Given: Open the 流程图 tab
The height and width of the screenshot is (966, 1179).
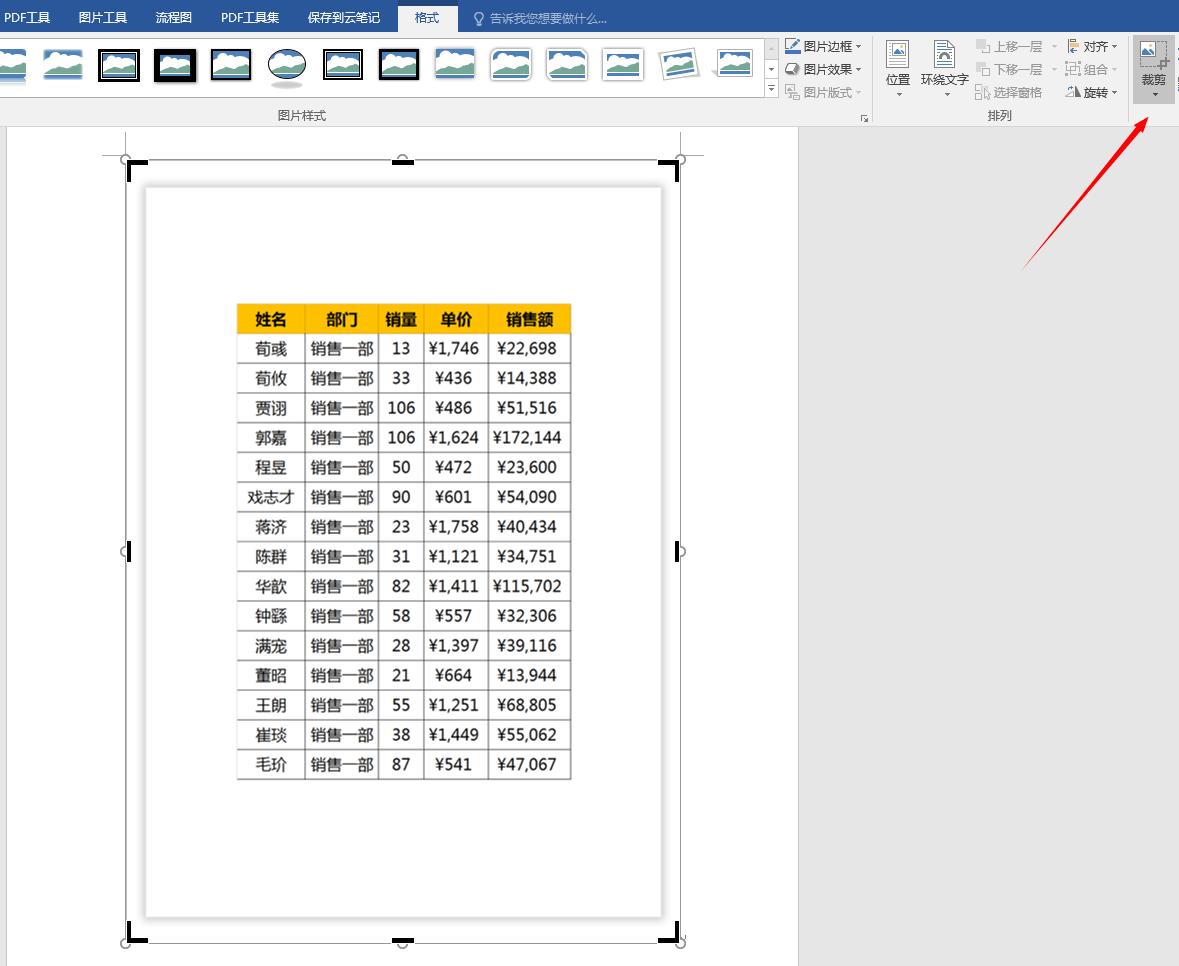Looking at the screenshot, I should click(x=173, y=17).
